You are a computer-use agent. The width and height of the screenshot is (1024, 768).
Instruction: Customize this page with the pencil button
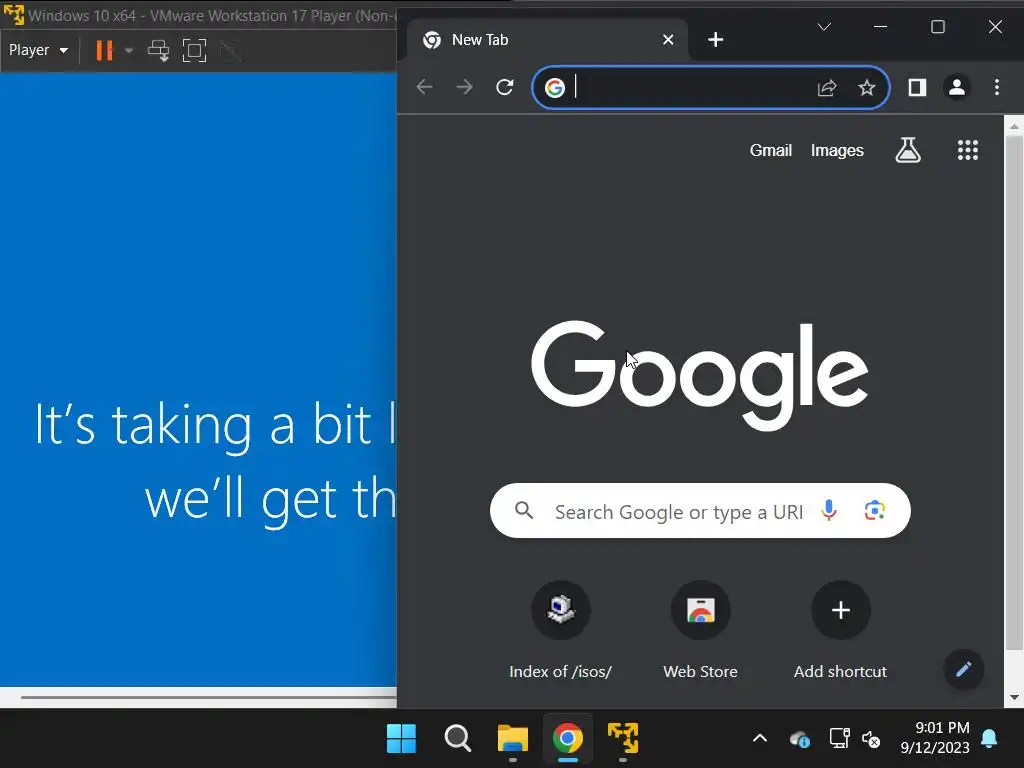[964, 669]
